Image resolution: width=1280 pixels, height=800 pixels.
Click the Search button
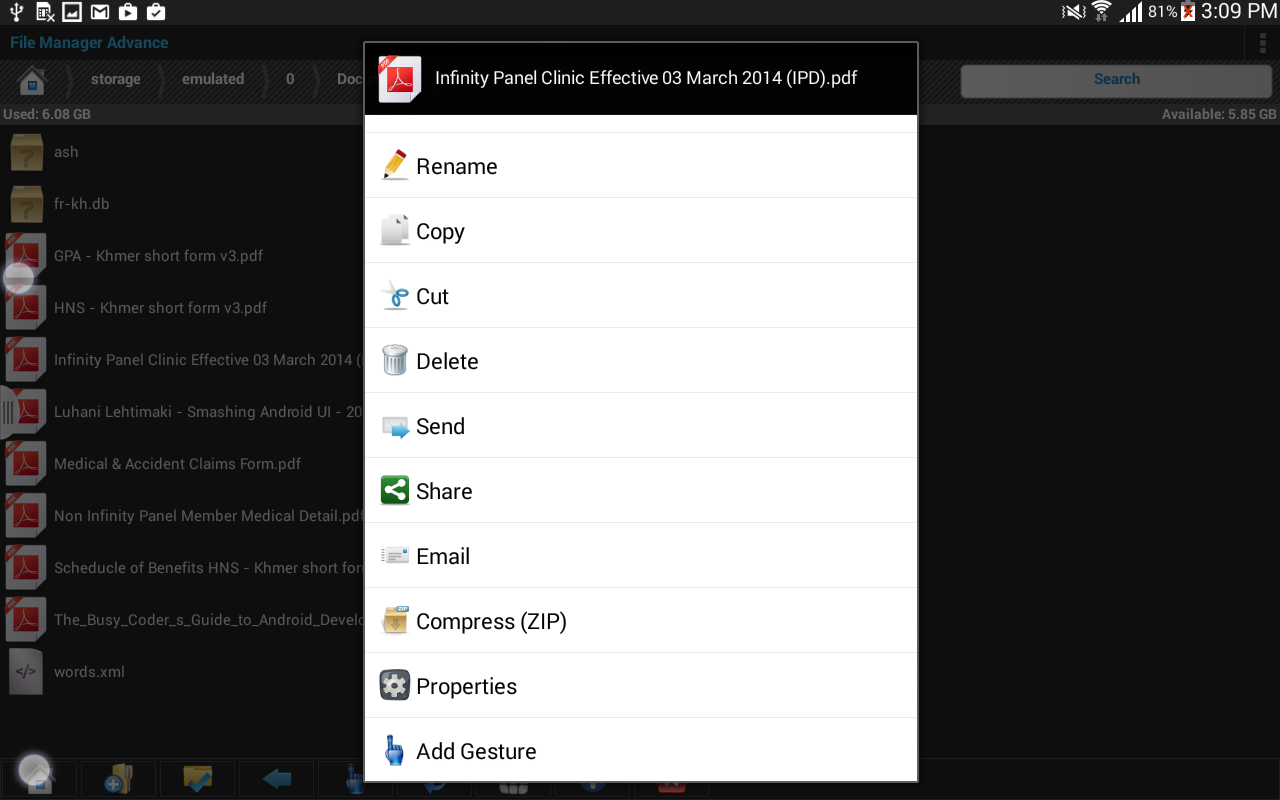point(1116,80)
